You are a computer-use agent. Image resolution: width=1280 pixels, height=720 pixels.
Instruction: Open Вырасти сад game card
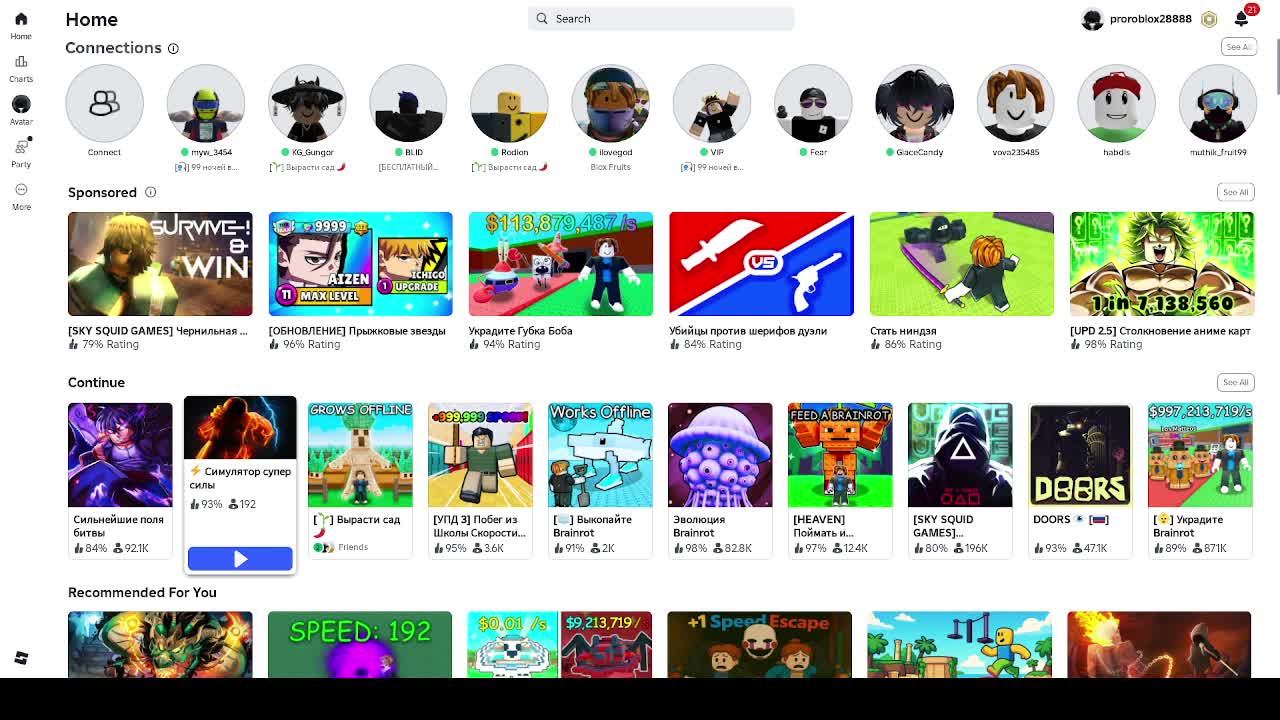(360, 480)
